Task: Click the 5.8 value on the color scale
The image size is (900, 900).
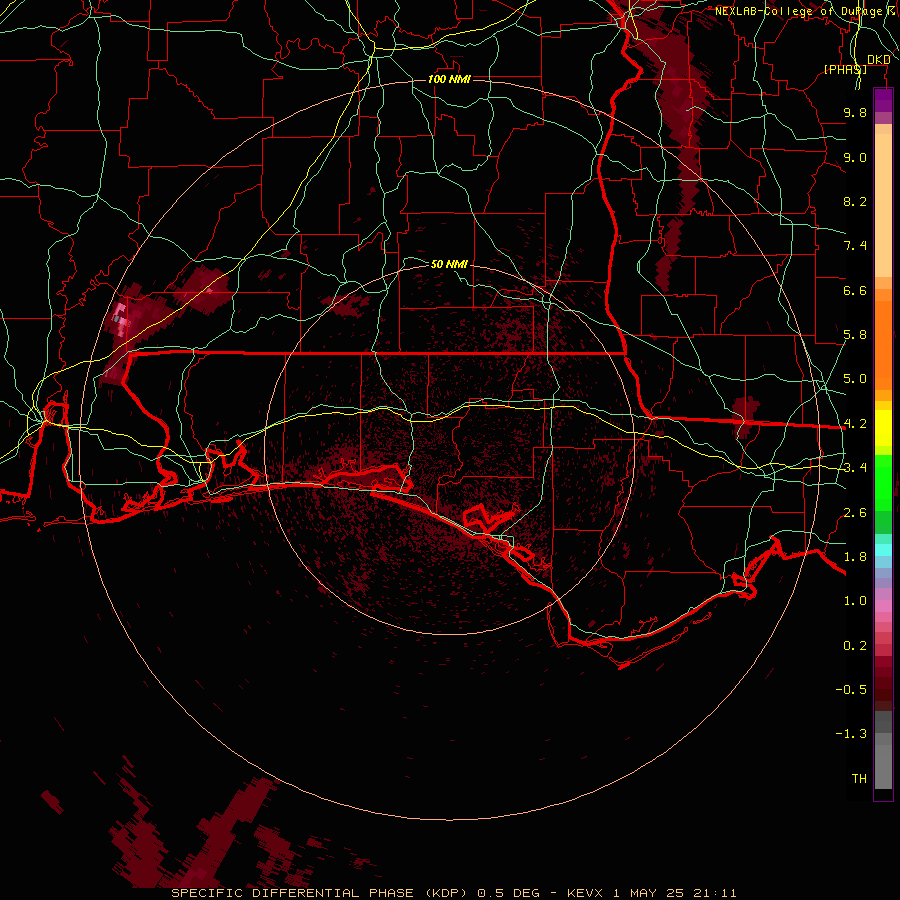Action: click(855, 335)
